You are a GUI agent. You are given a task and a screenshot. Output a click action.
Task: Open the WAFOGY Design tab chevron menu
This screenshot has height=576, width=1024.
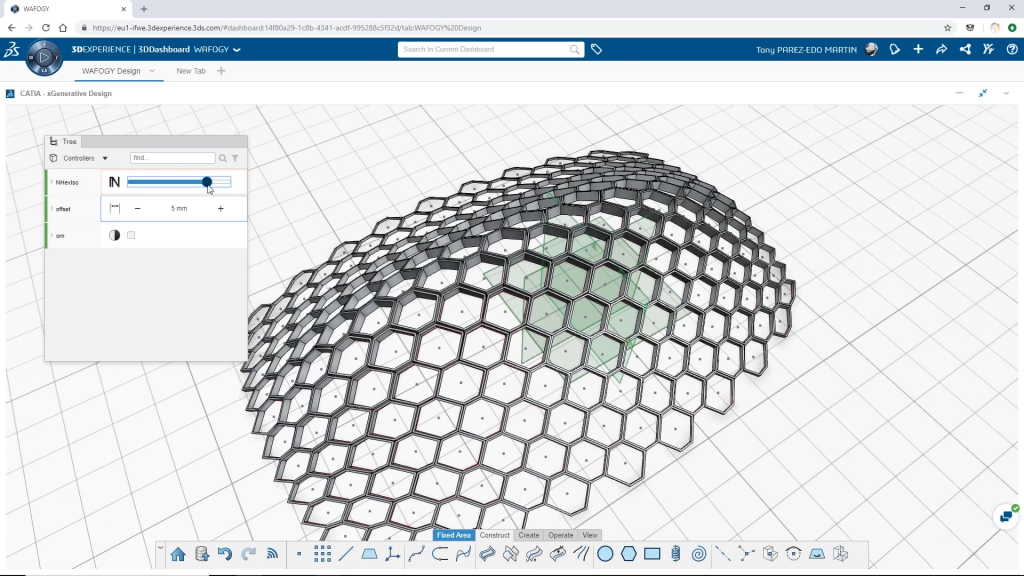152,71
